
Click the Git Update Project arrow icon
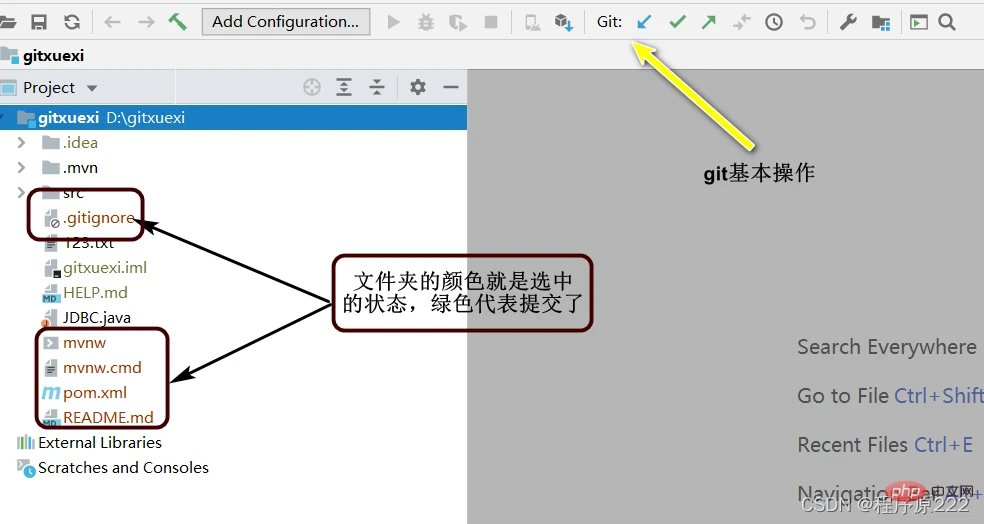click(x=645, y=22)
